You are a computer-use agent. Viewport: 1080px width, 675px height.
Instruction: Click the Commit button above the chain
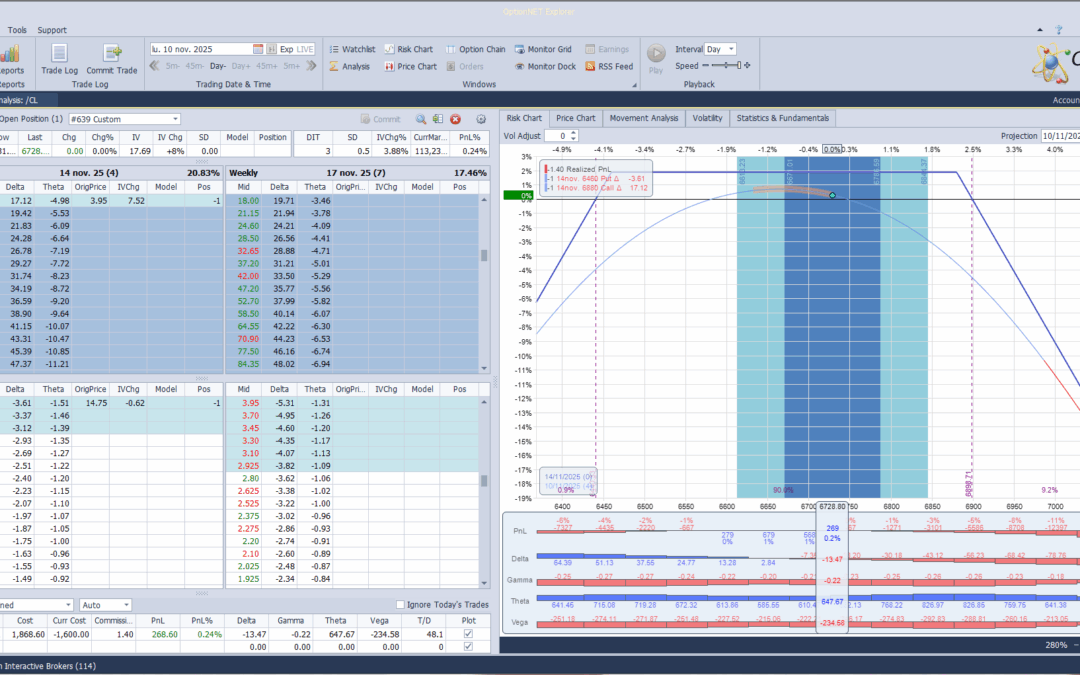pyautogui.click(x=380, y=119)
